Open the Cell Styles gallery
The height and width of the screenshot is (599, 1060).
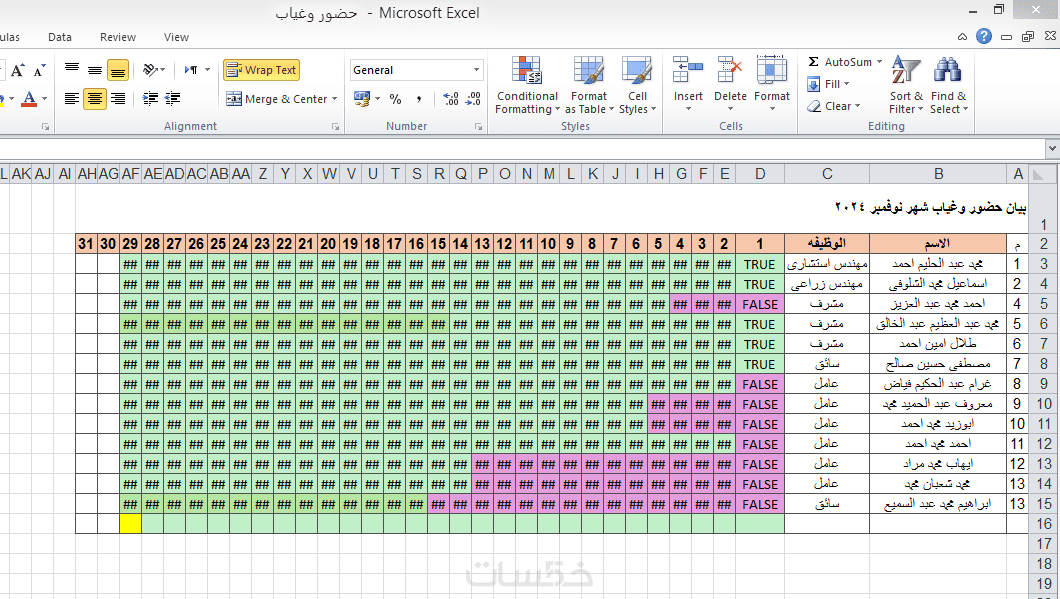[637, 85]
